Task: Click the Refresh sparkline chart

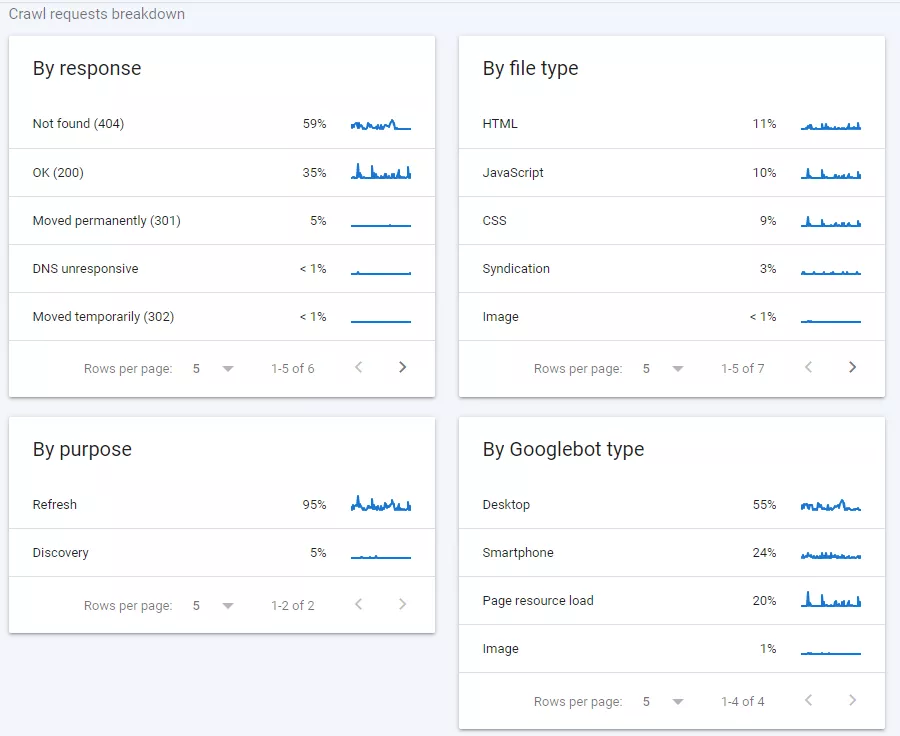Action: click(381, 503)
